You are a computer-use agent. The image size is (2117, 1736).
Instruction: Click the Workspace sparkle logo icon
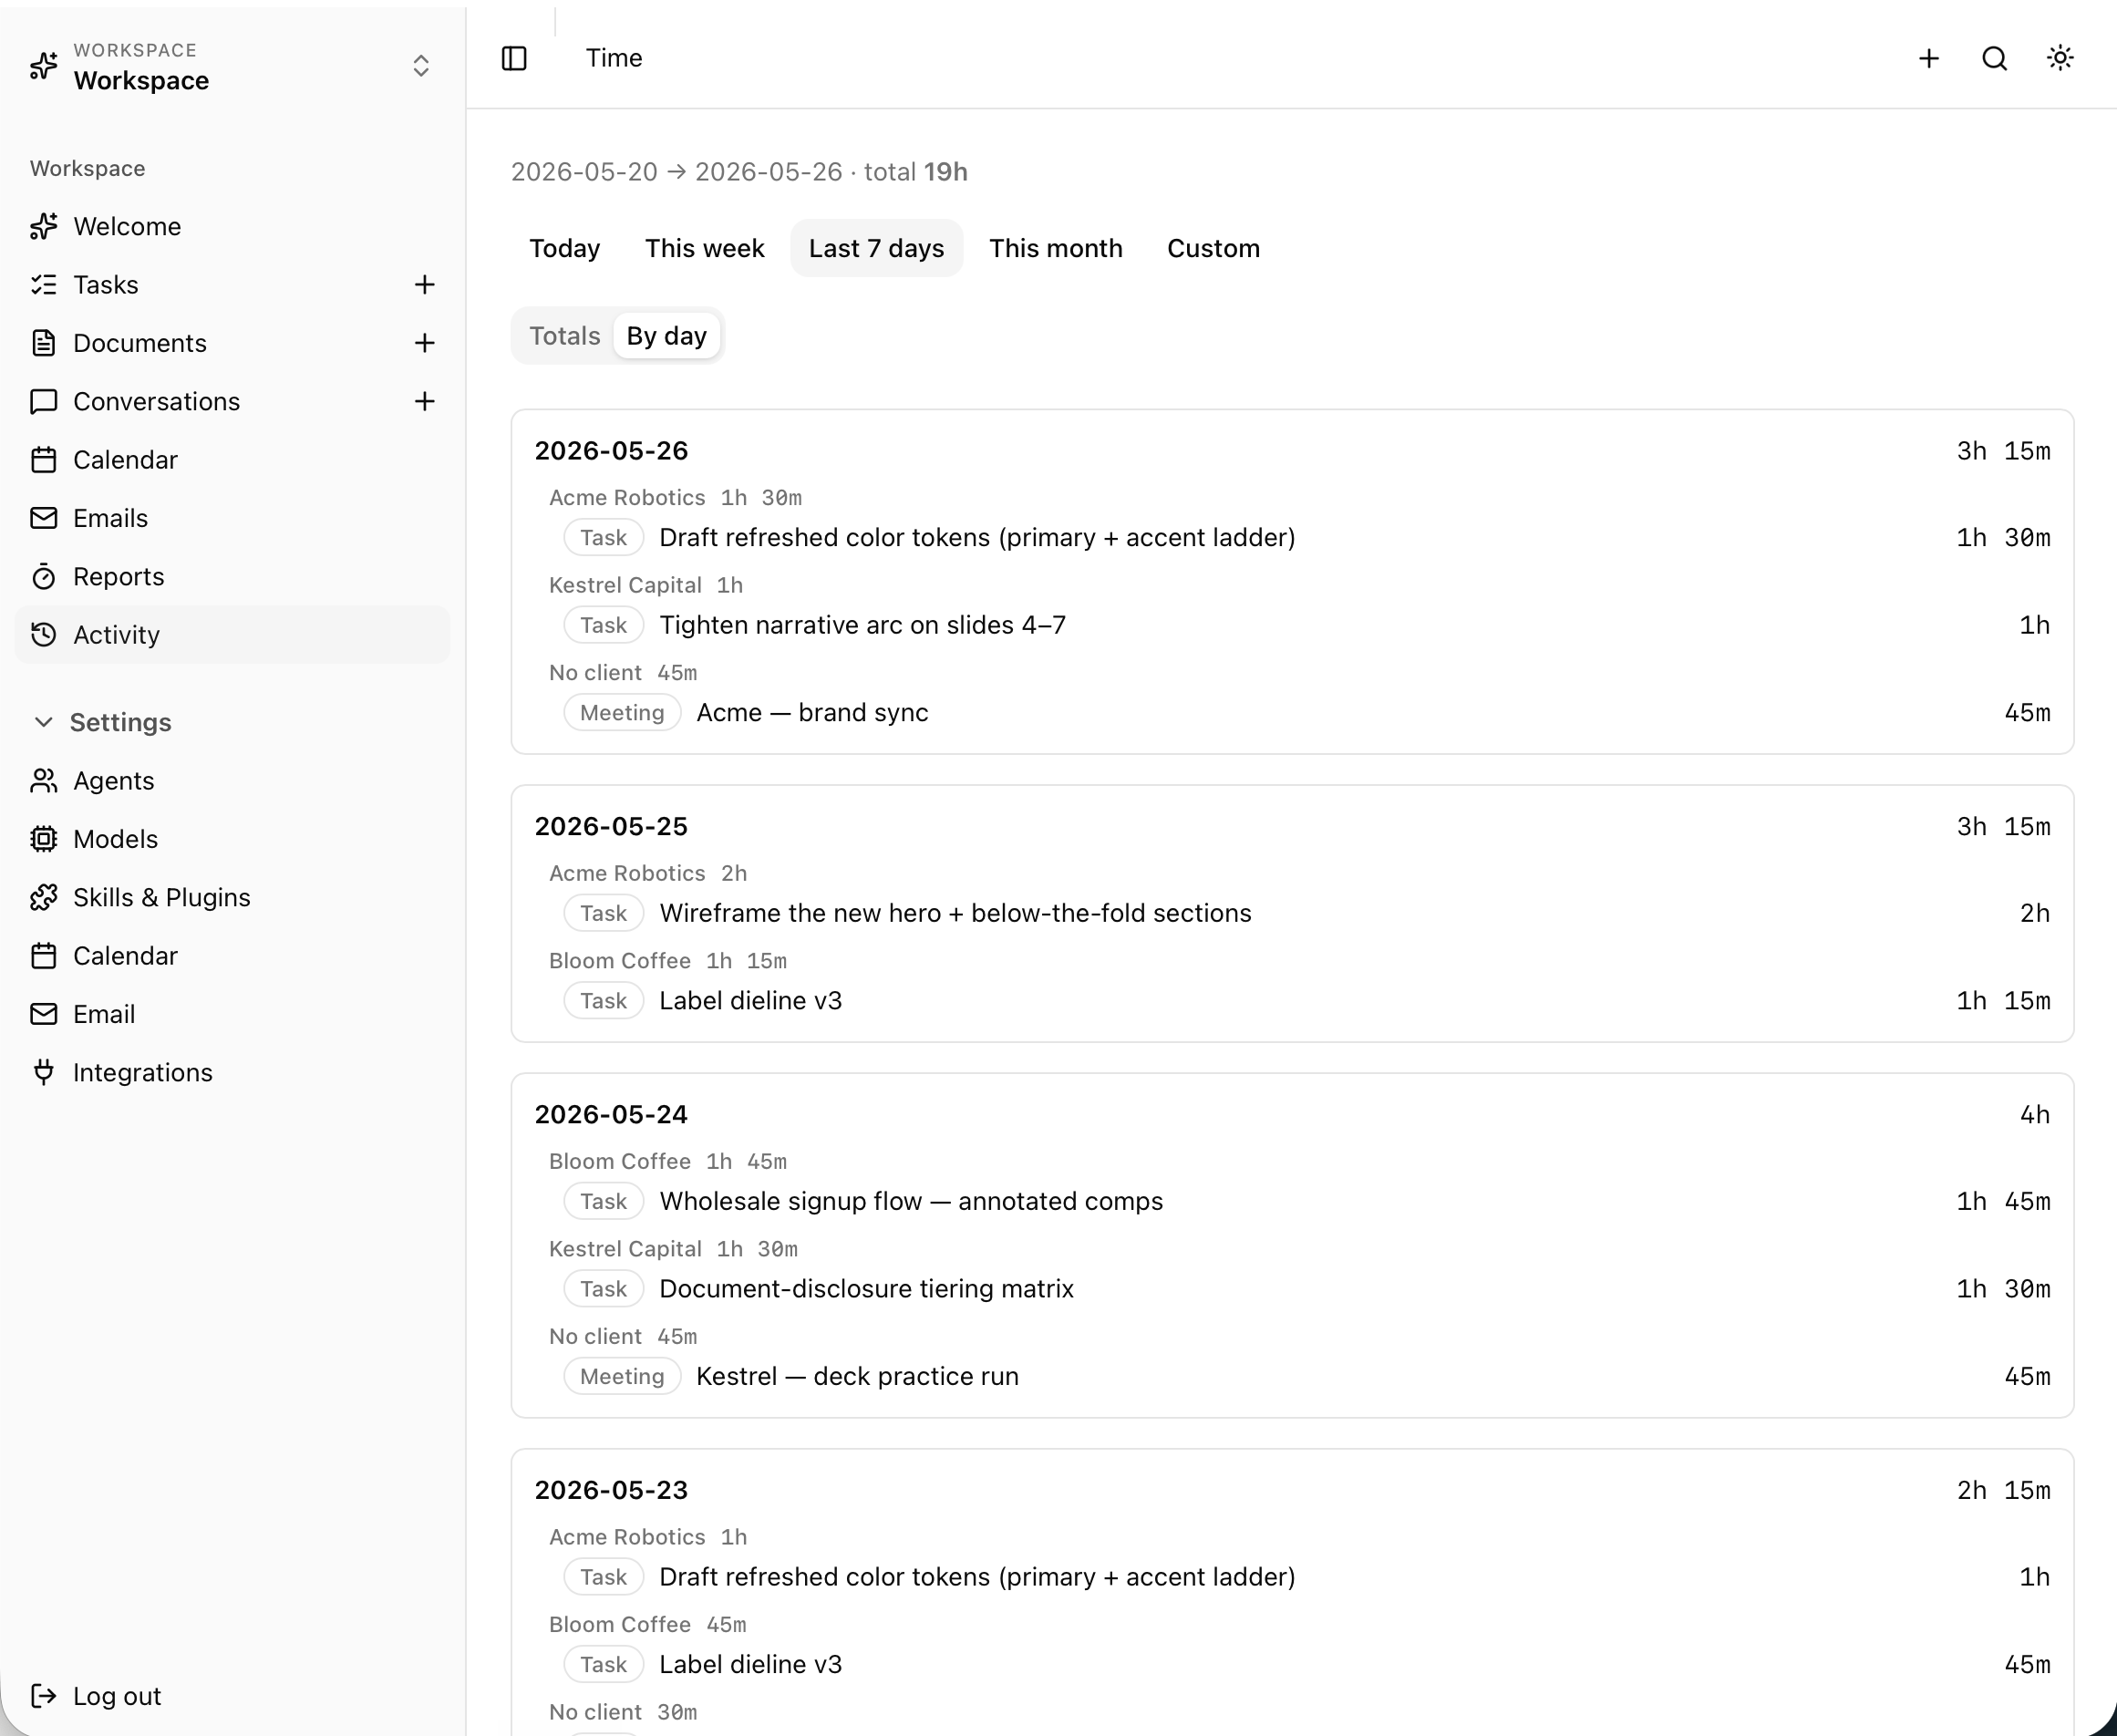coord(44,66)
